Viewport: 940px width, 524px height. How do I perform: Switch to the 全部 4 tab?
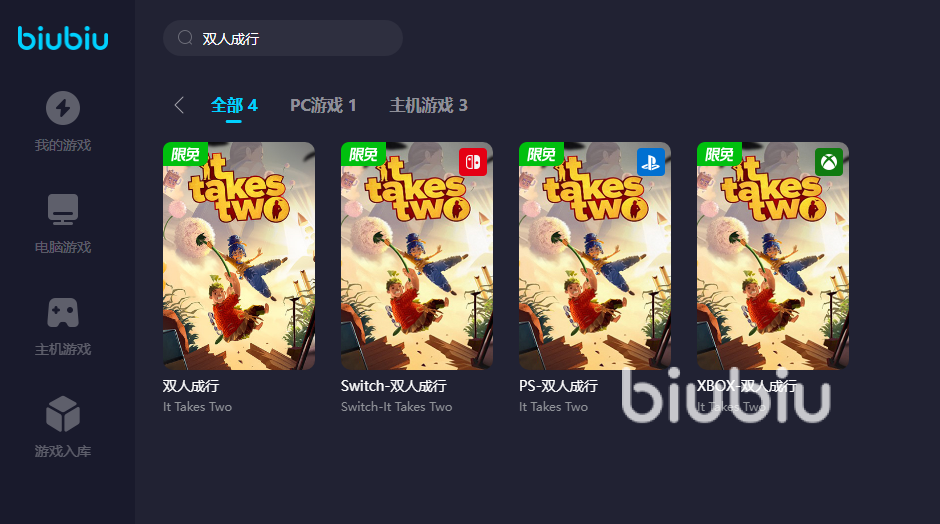click(x=234, y=106)
